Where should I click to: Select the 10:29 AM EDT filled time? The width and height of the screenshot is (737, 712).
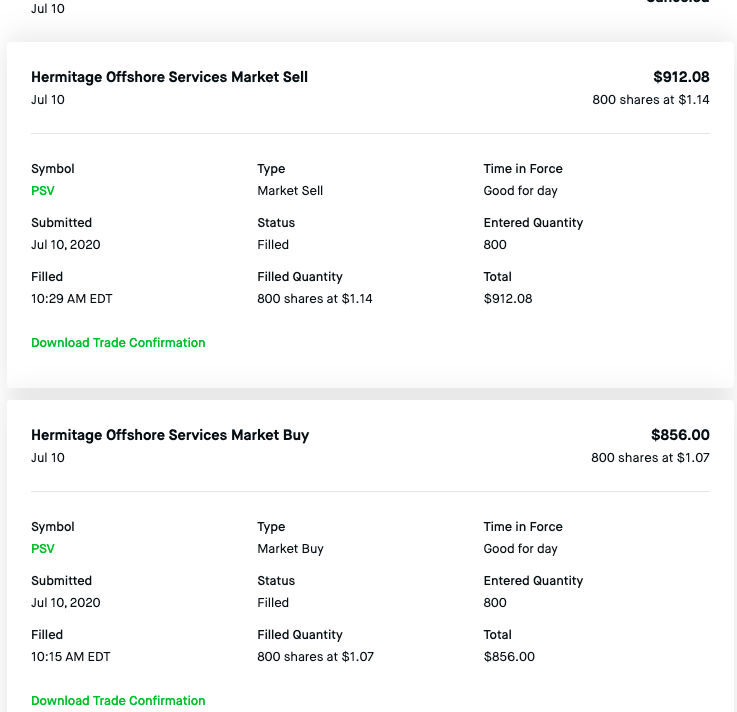click(71, 299)
